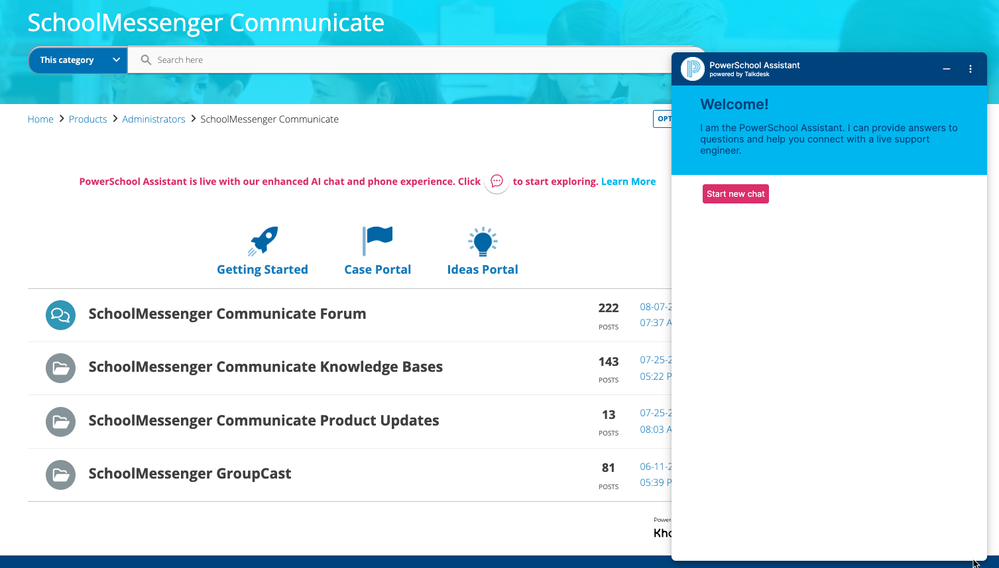Go to the Home breadcrumb
The width and height of the screenshot is (999, 568).
pyautogui.click(x=40, y=119)
